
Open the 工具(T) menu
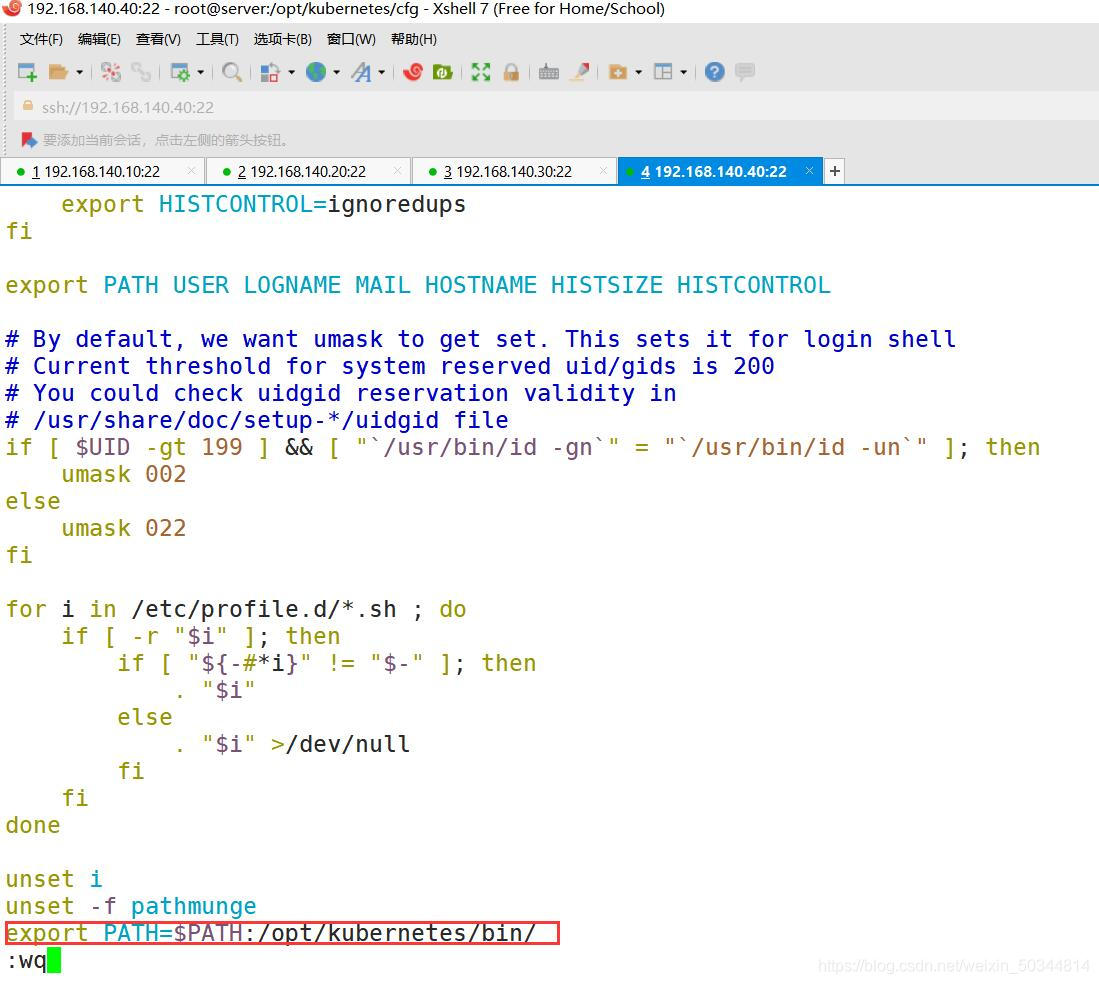pyautogui.click(x=217, y=39)
